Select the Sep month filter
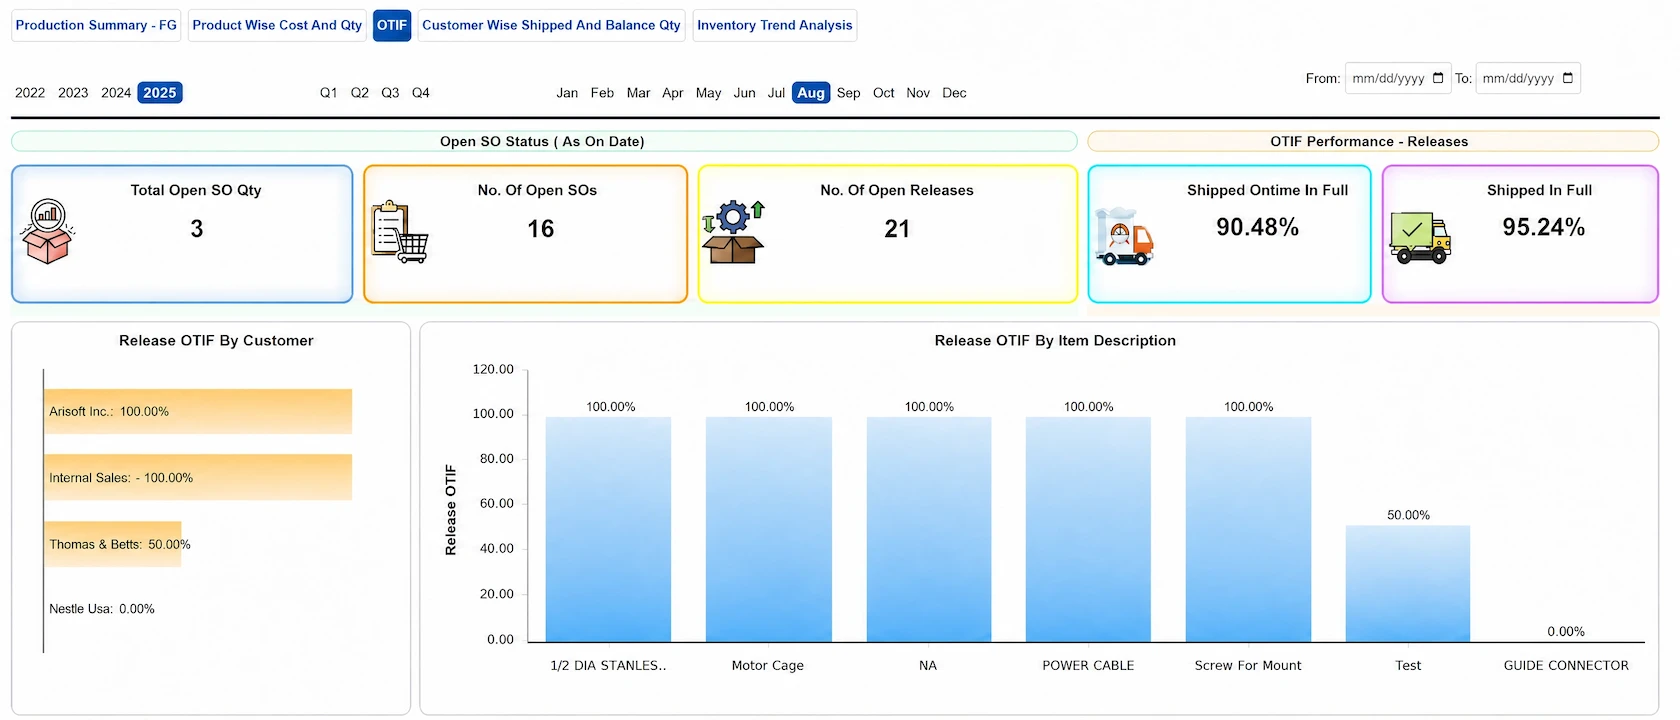This screenshot has height=720, width=1680. pos(848,93)
